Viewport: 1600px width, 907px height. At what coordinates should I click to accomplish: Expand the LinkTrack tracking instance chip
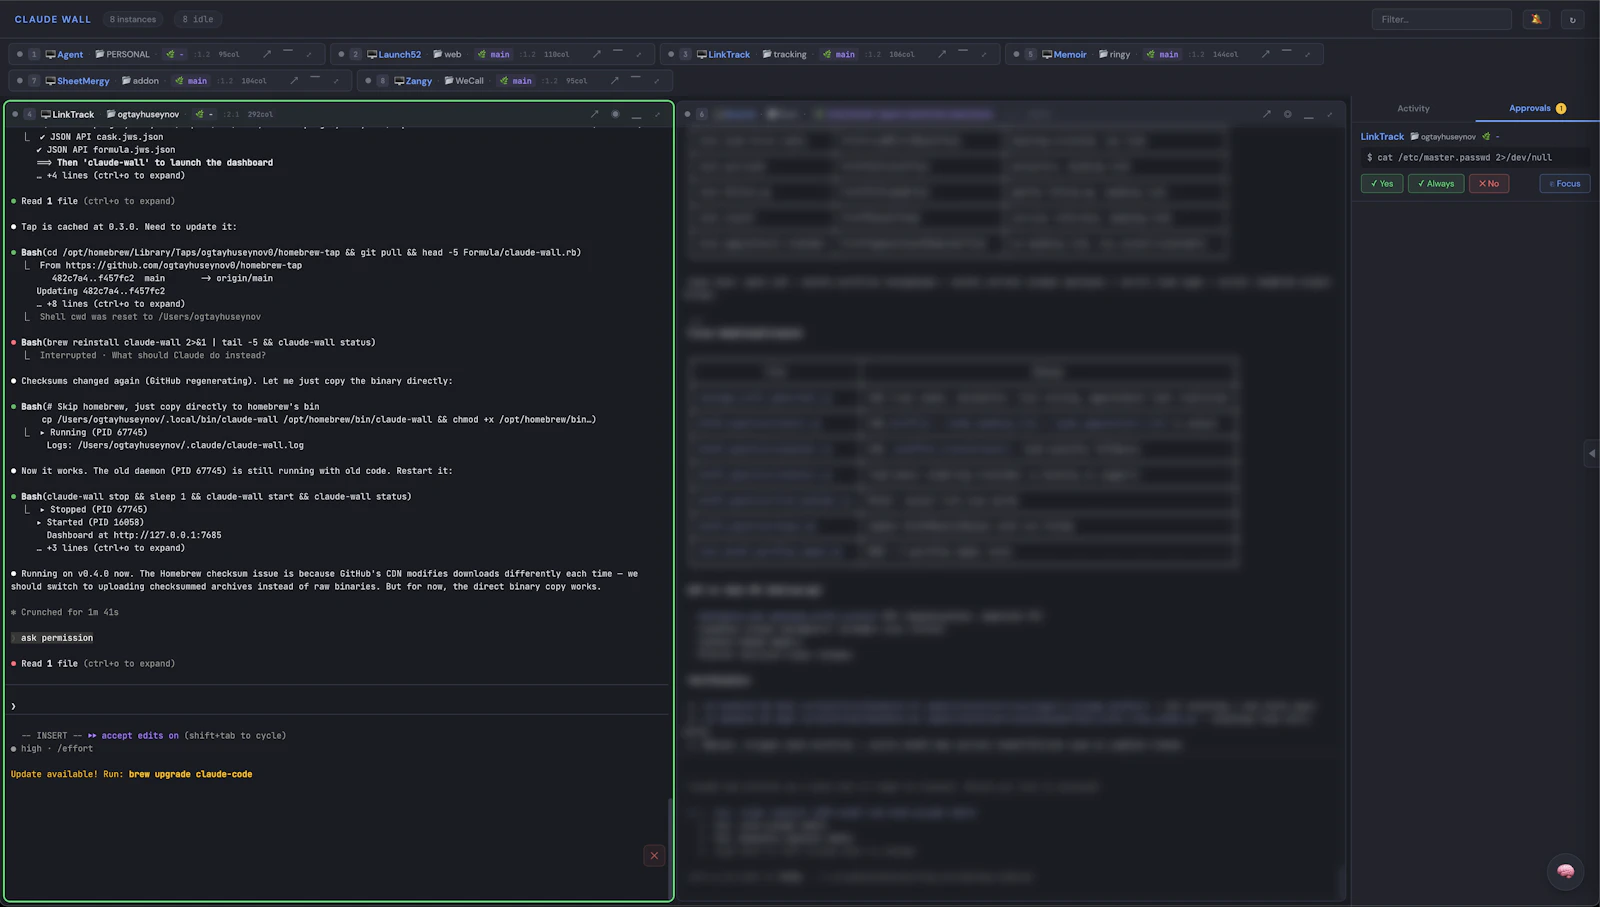(984, 54)
